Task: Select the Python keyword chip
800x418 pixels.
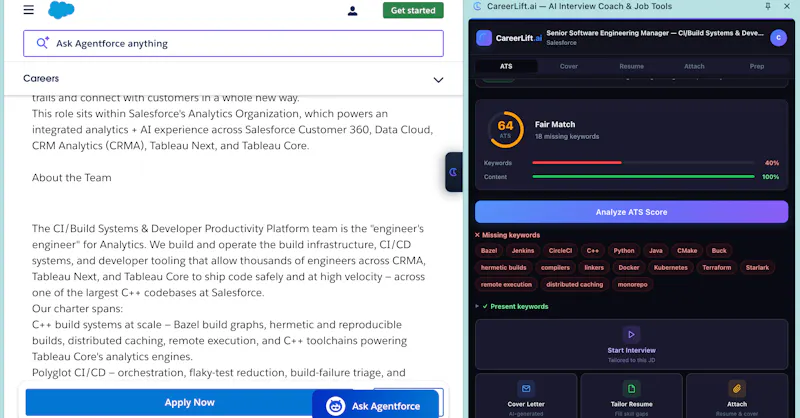Action: point(624,251)
